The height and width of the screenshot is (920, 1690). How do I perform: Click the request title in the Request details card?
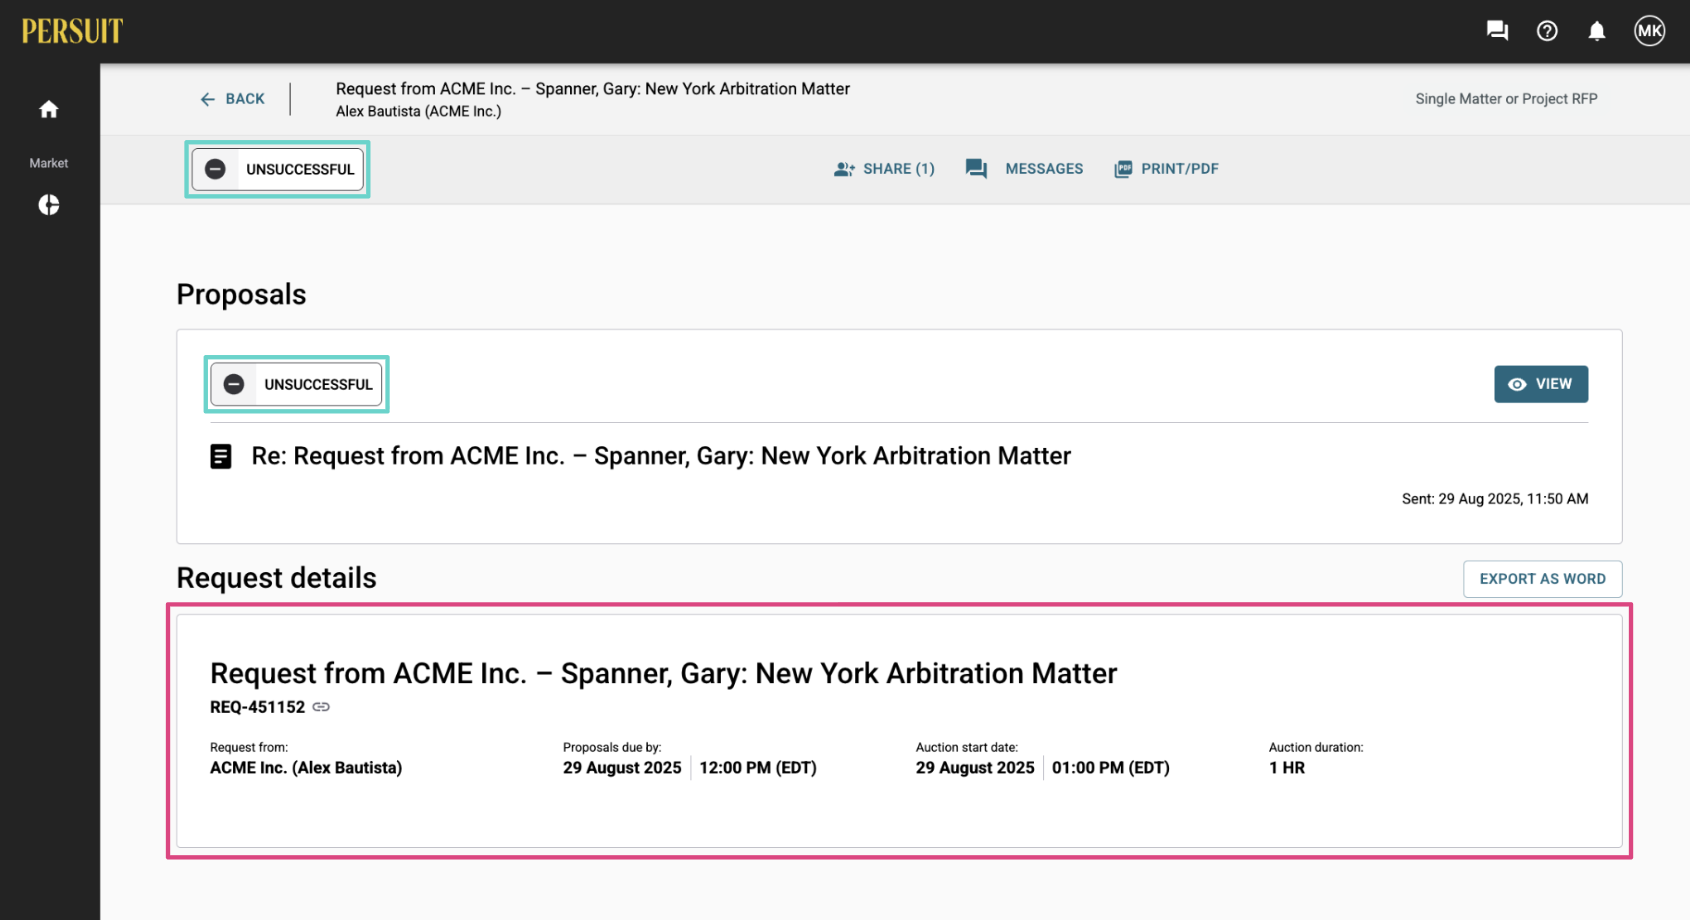(x=663, y=674)
